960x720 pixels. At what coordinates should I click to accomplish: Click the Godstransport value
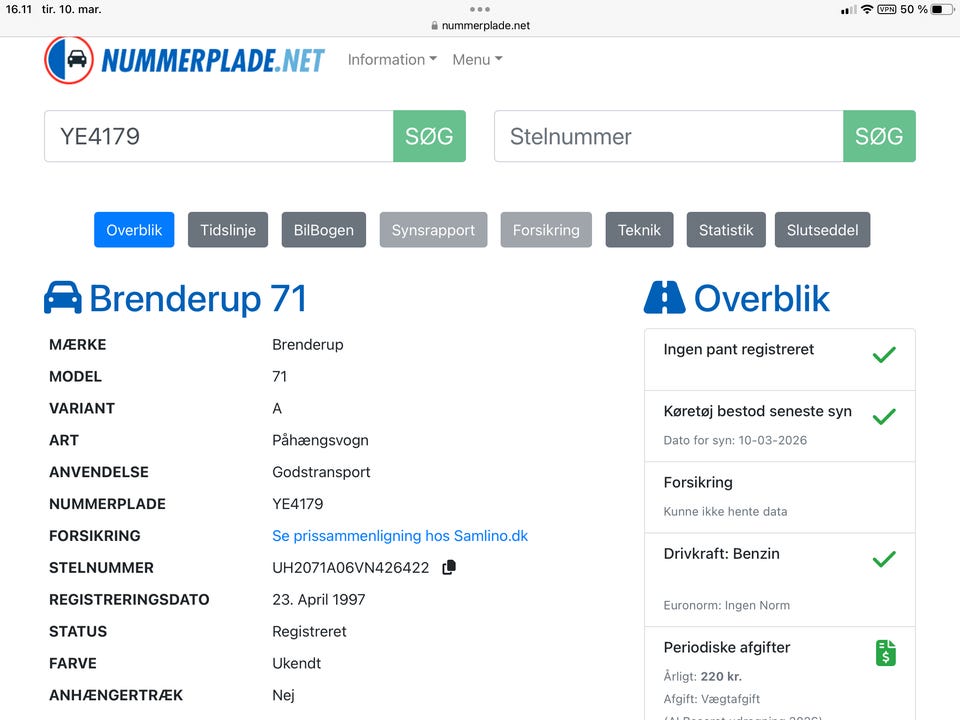pyautogui.click(x=321, y=472)
